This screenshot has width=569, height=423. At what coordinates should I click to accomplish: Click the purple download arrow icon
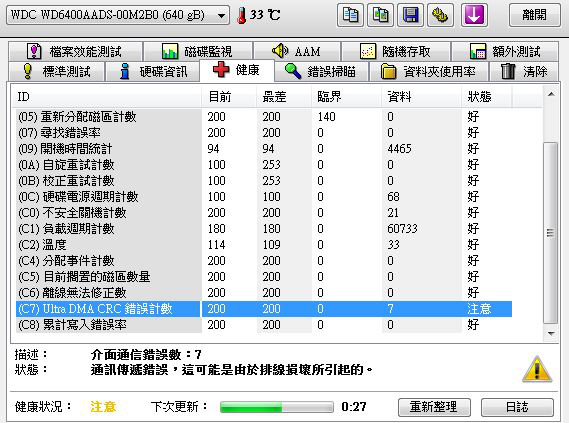point(474,15)
